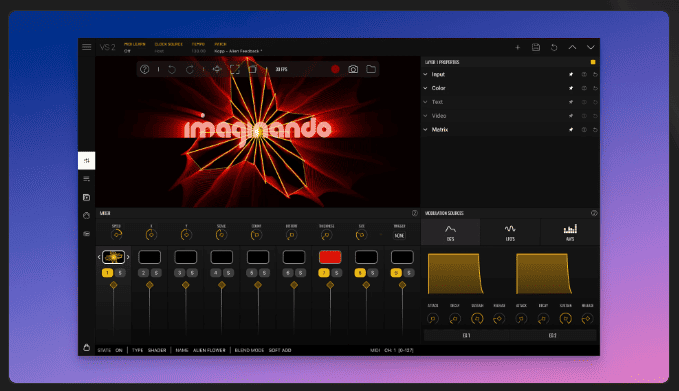Click the lock icon at sidebar bottom
This screenshot has width=679, height=391.
87,347
